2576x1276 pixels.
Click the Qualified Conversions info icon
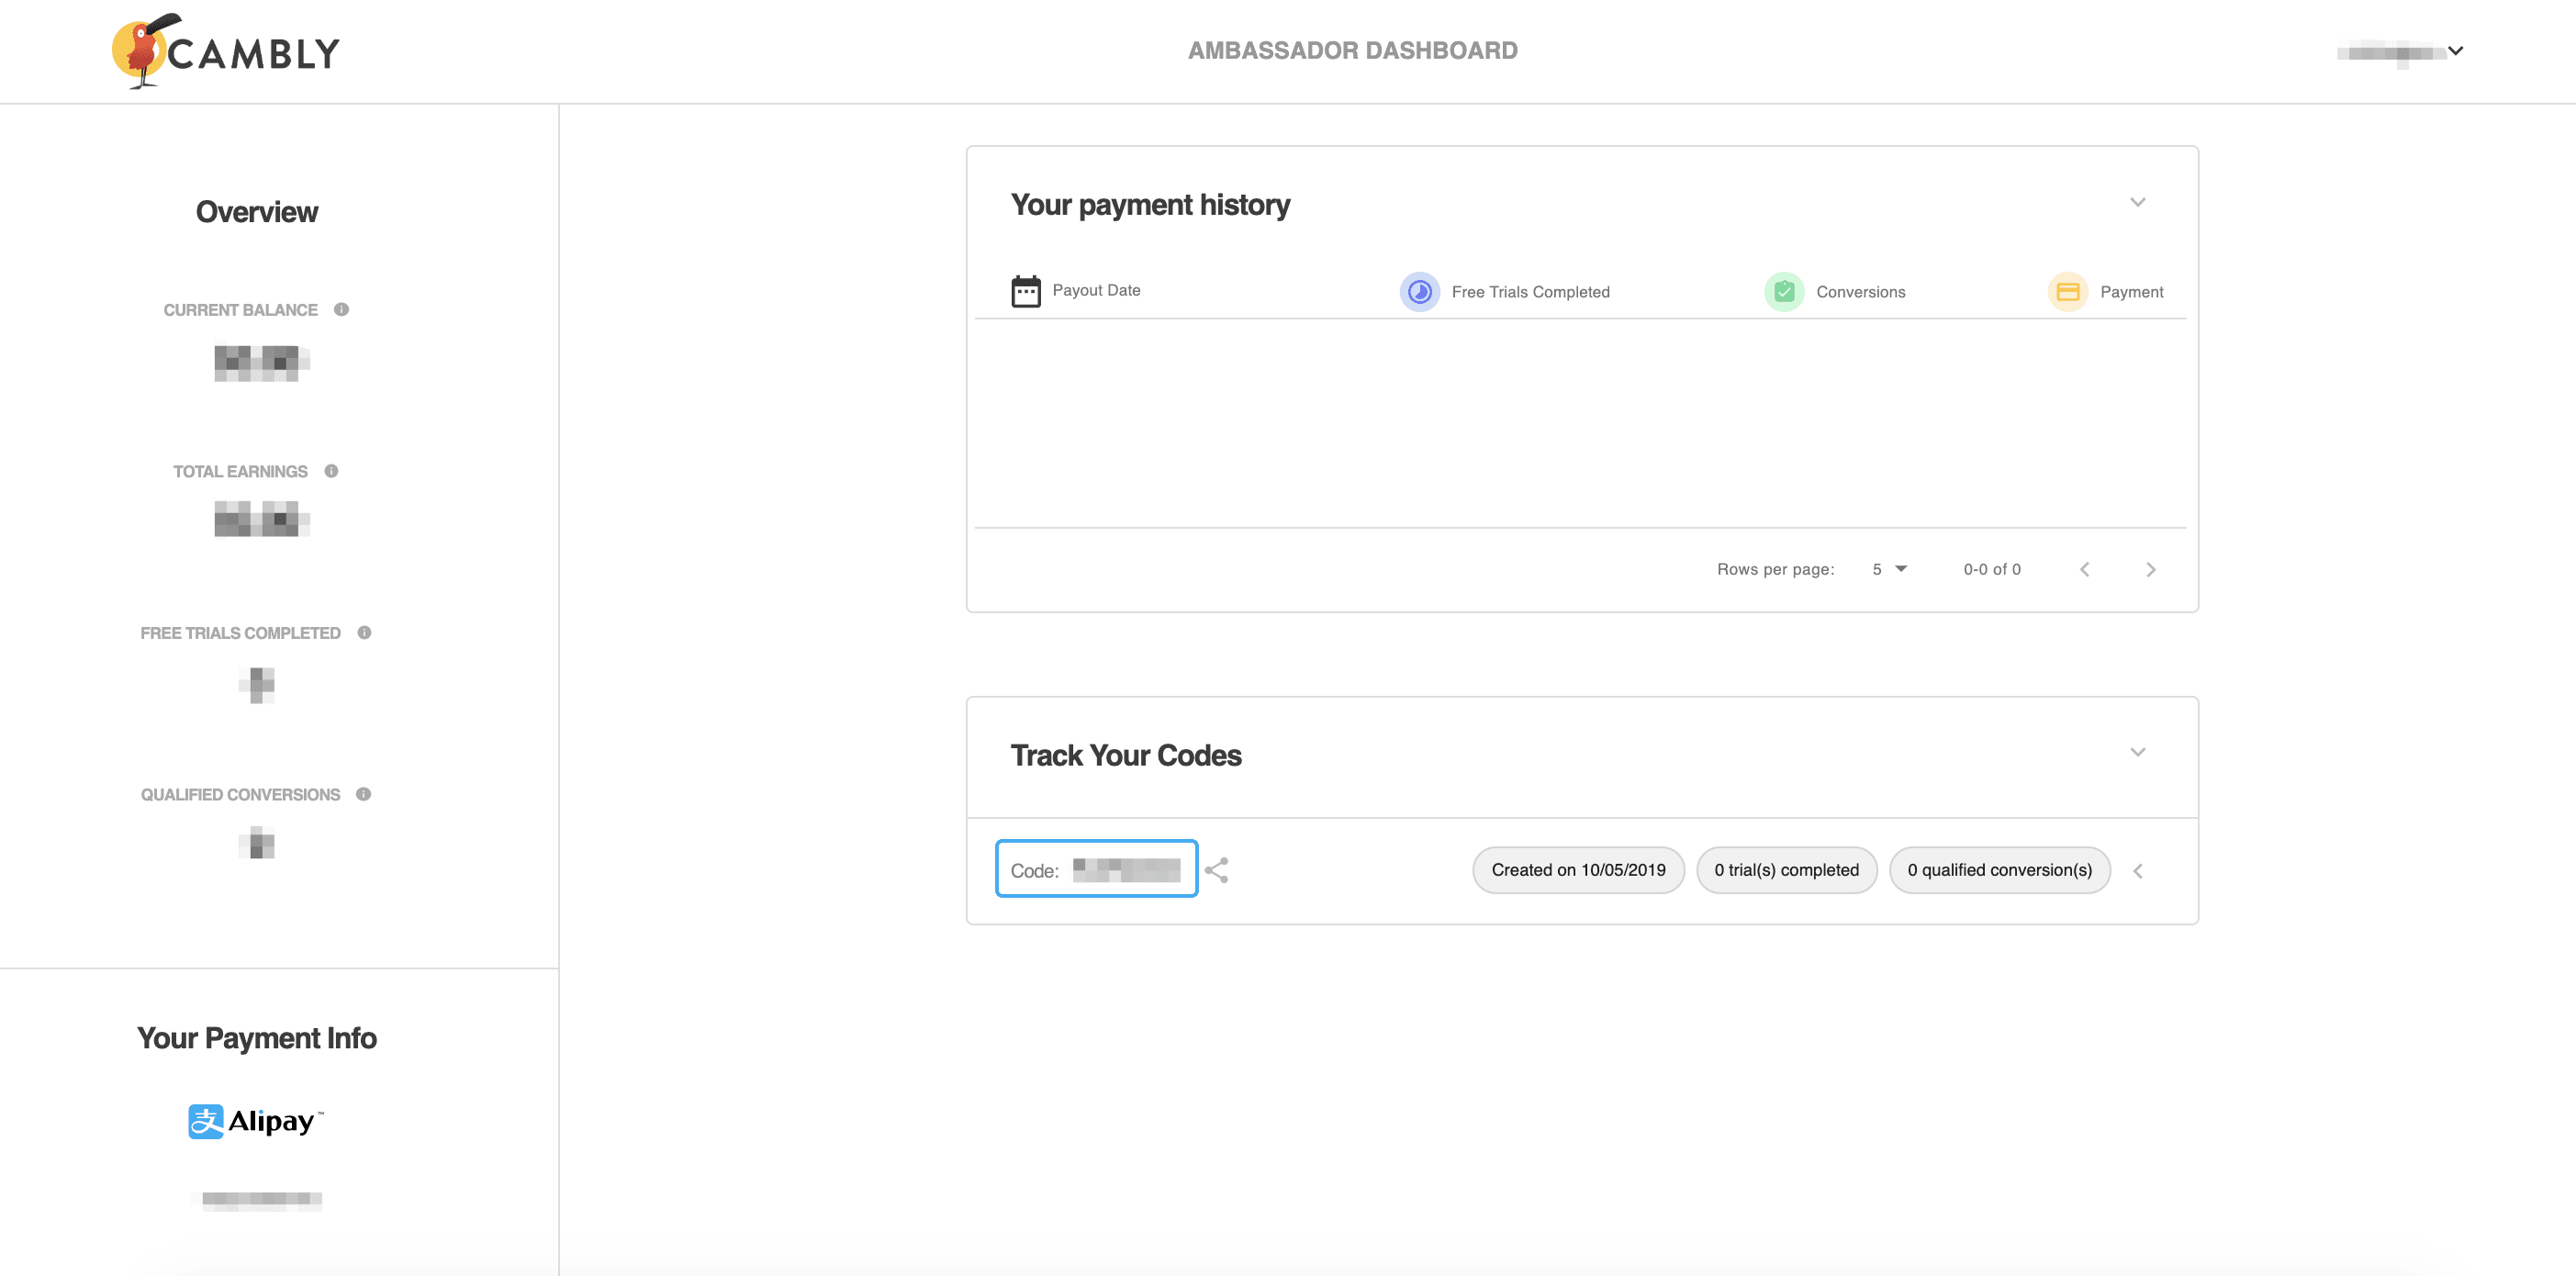click(363, 794)
